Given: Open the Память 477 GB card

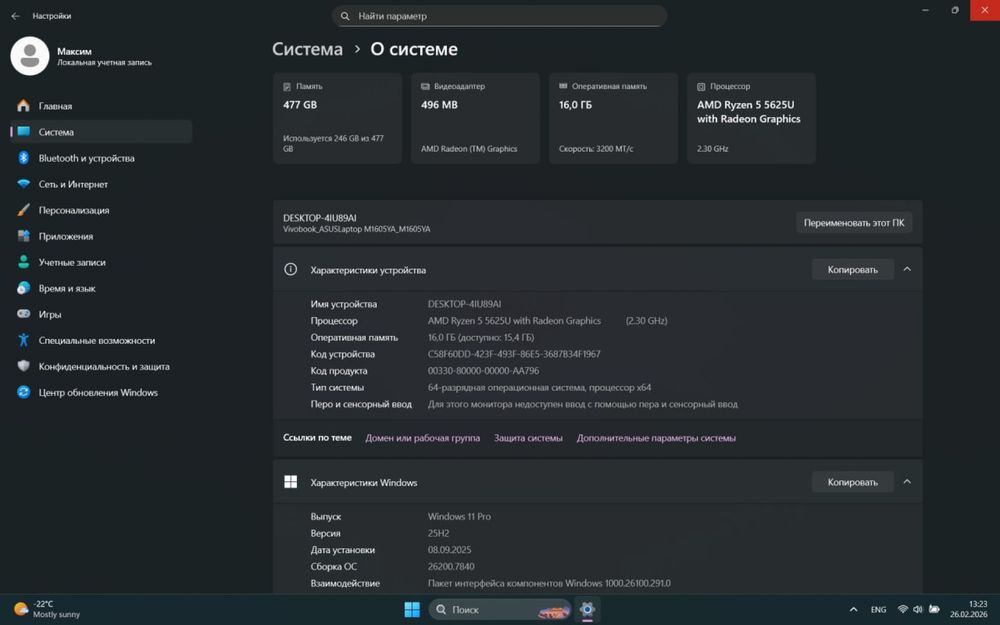Looking at the screenshot, I should [337, 118].
